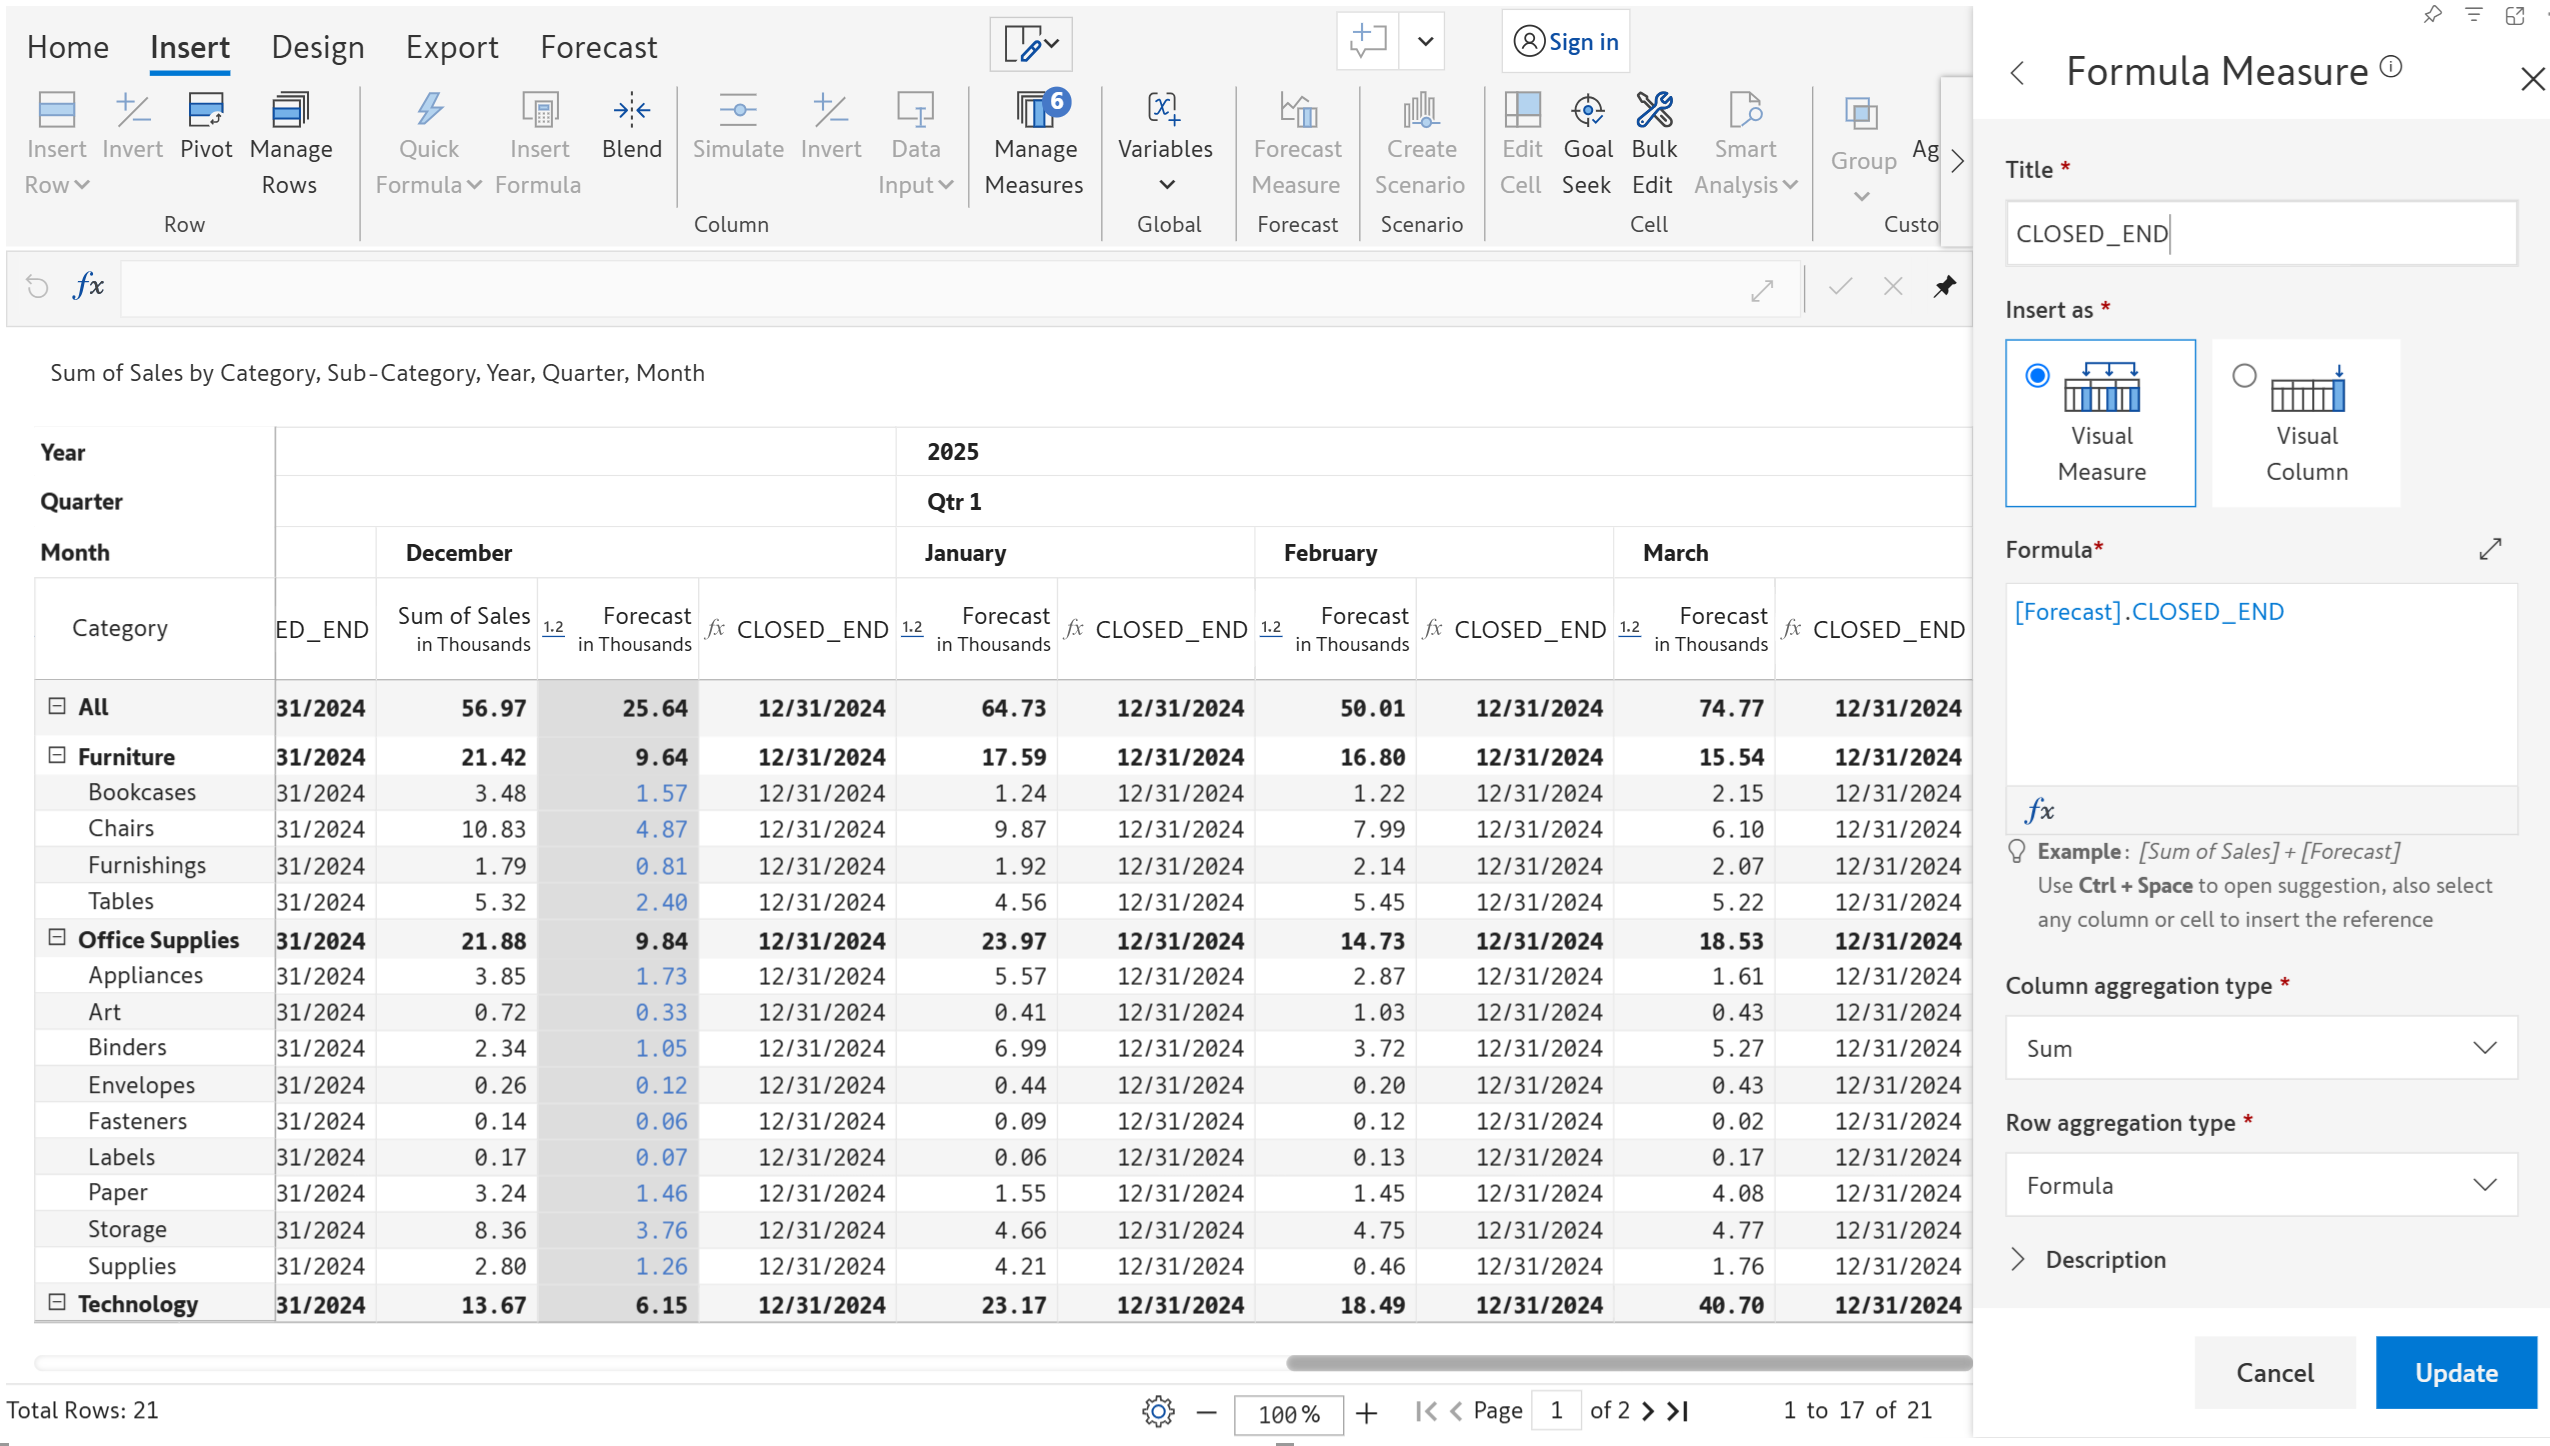Click the Cancel button
The width and height of the screenshot is (2550, 1446).
(x=2274, y=1373)
